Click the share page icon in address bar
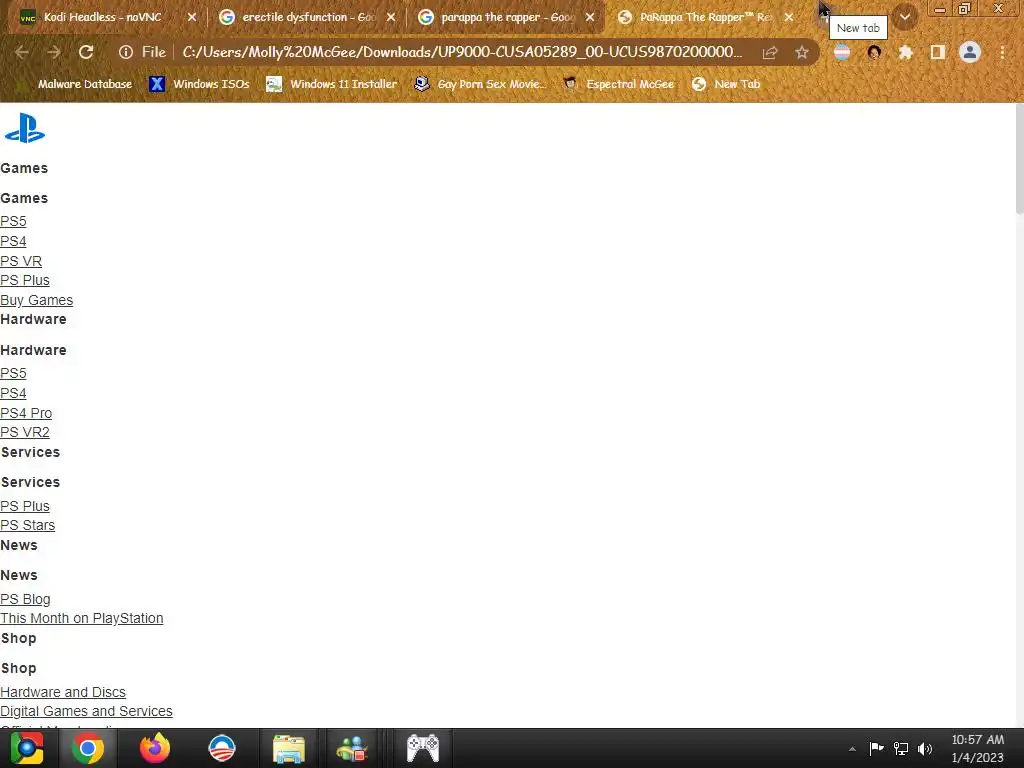Viewport: 1024px width, 768px height. tap(770, 52)
